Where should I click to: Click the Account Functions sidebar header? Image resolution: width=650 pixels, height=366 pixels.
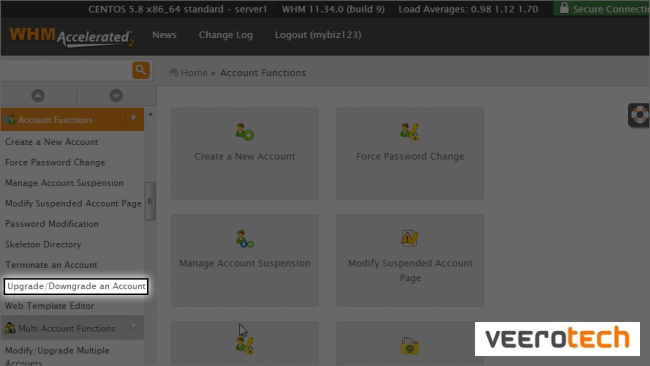tap(72, 119)
